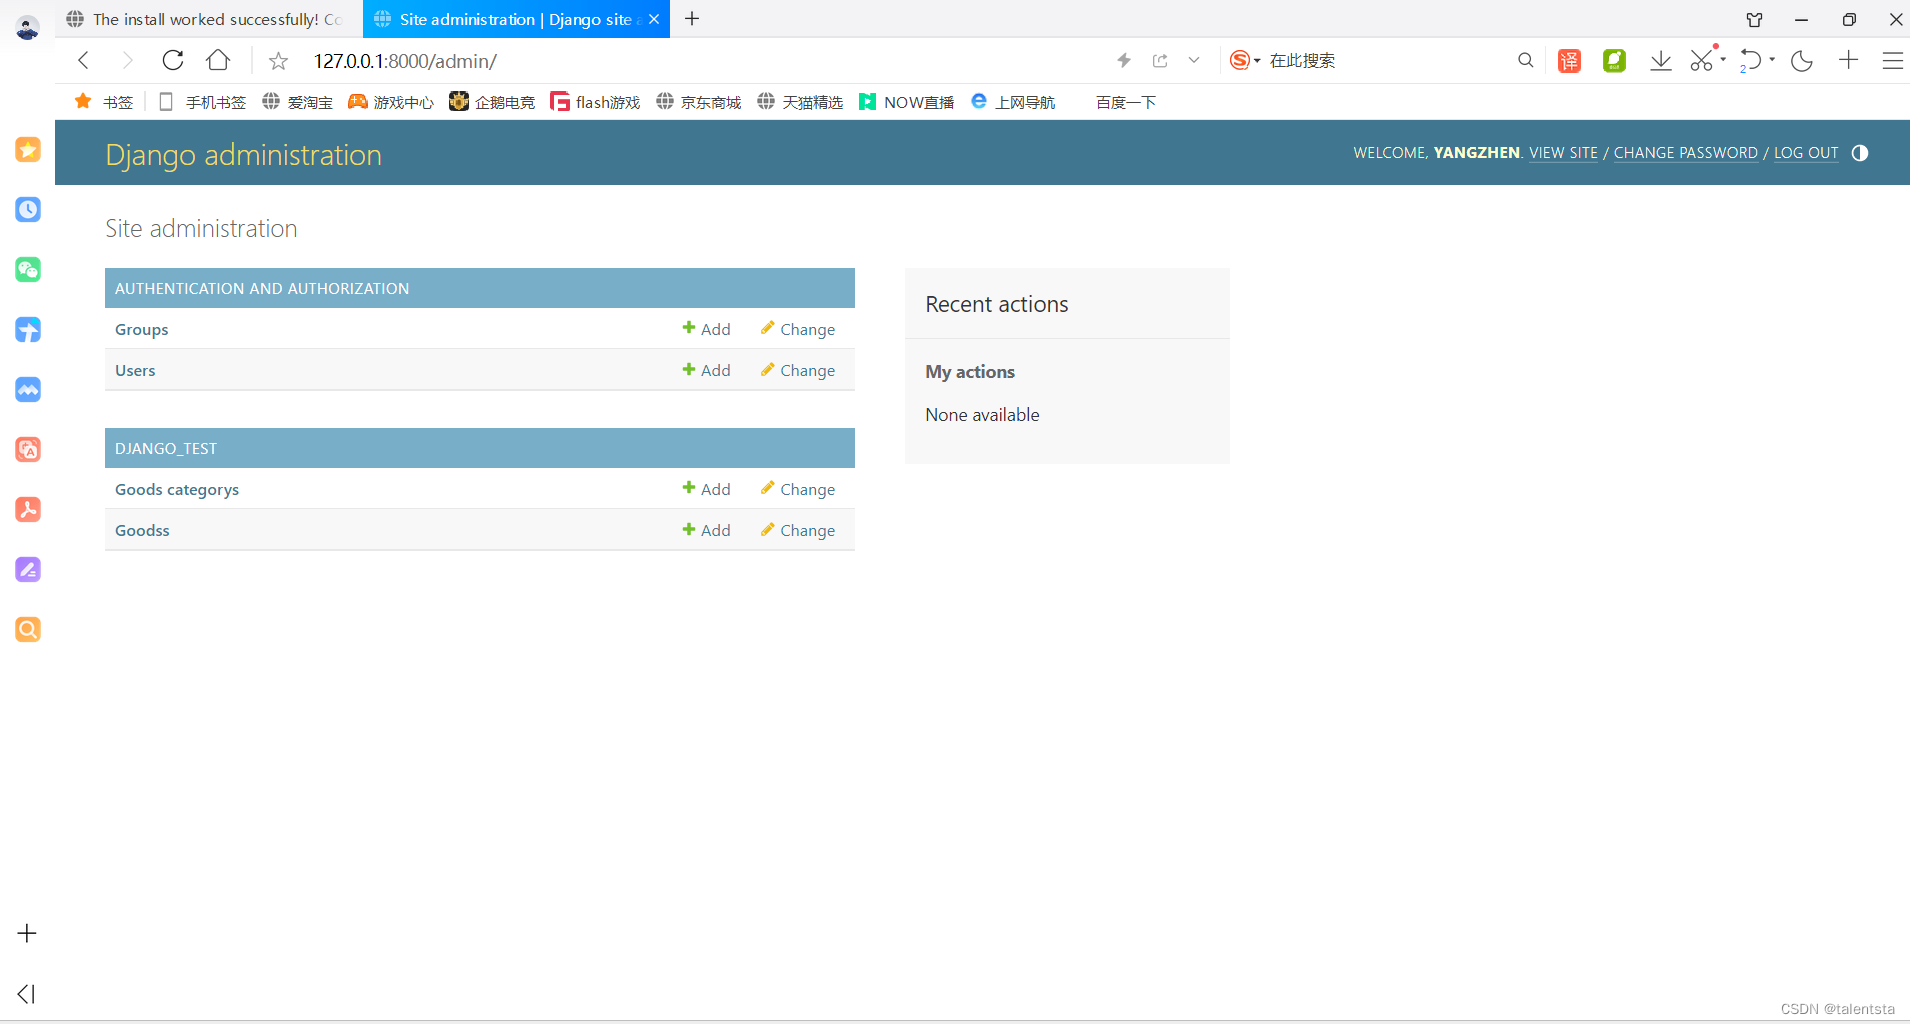1910x1024 pixels.
Task: Click the LOG OUT link
Action: click(x=1805, y=153)
